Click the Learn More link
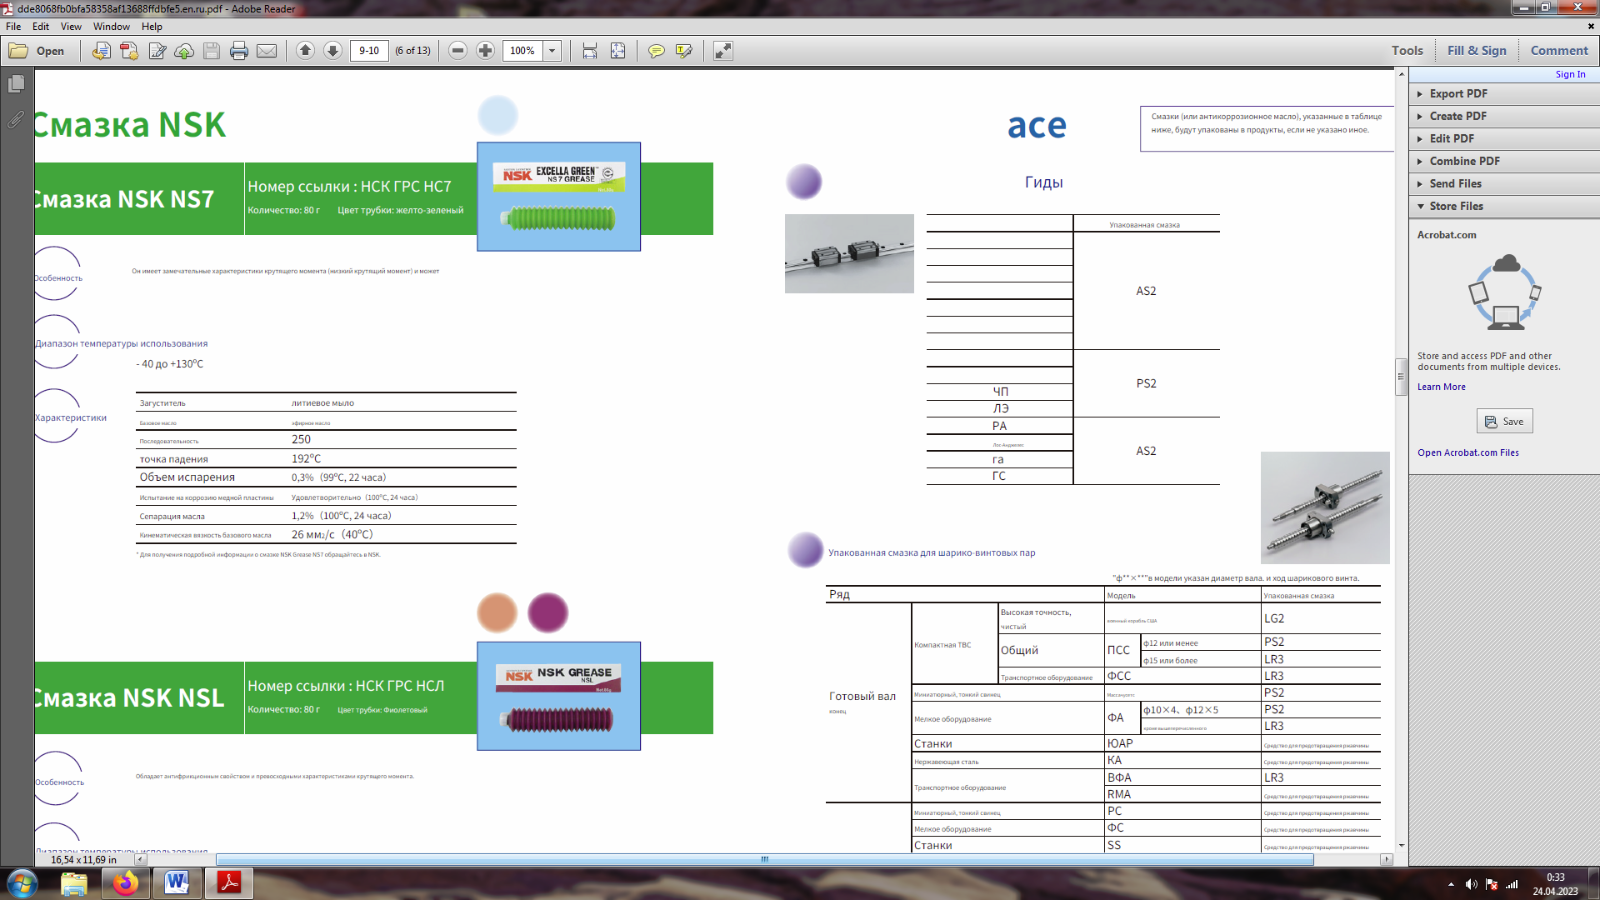 click(1441, 387)
